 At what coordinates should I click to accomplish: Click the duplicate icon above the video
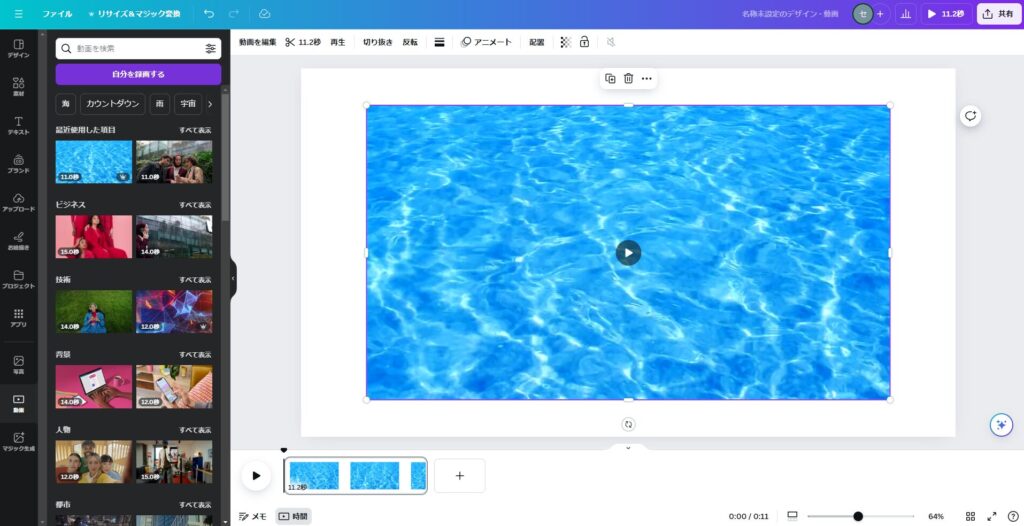click(x=610, y=79)
